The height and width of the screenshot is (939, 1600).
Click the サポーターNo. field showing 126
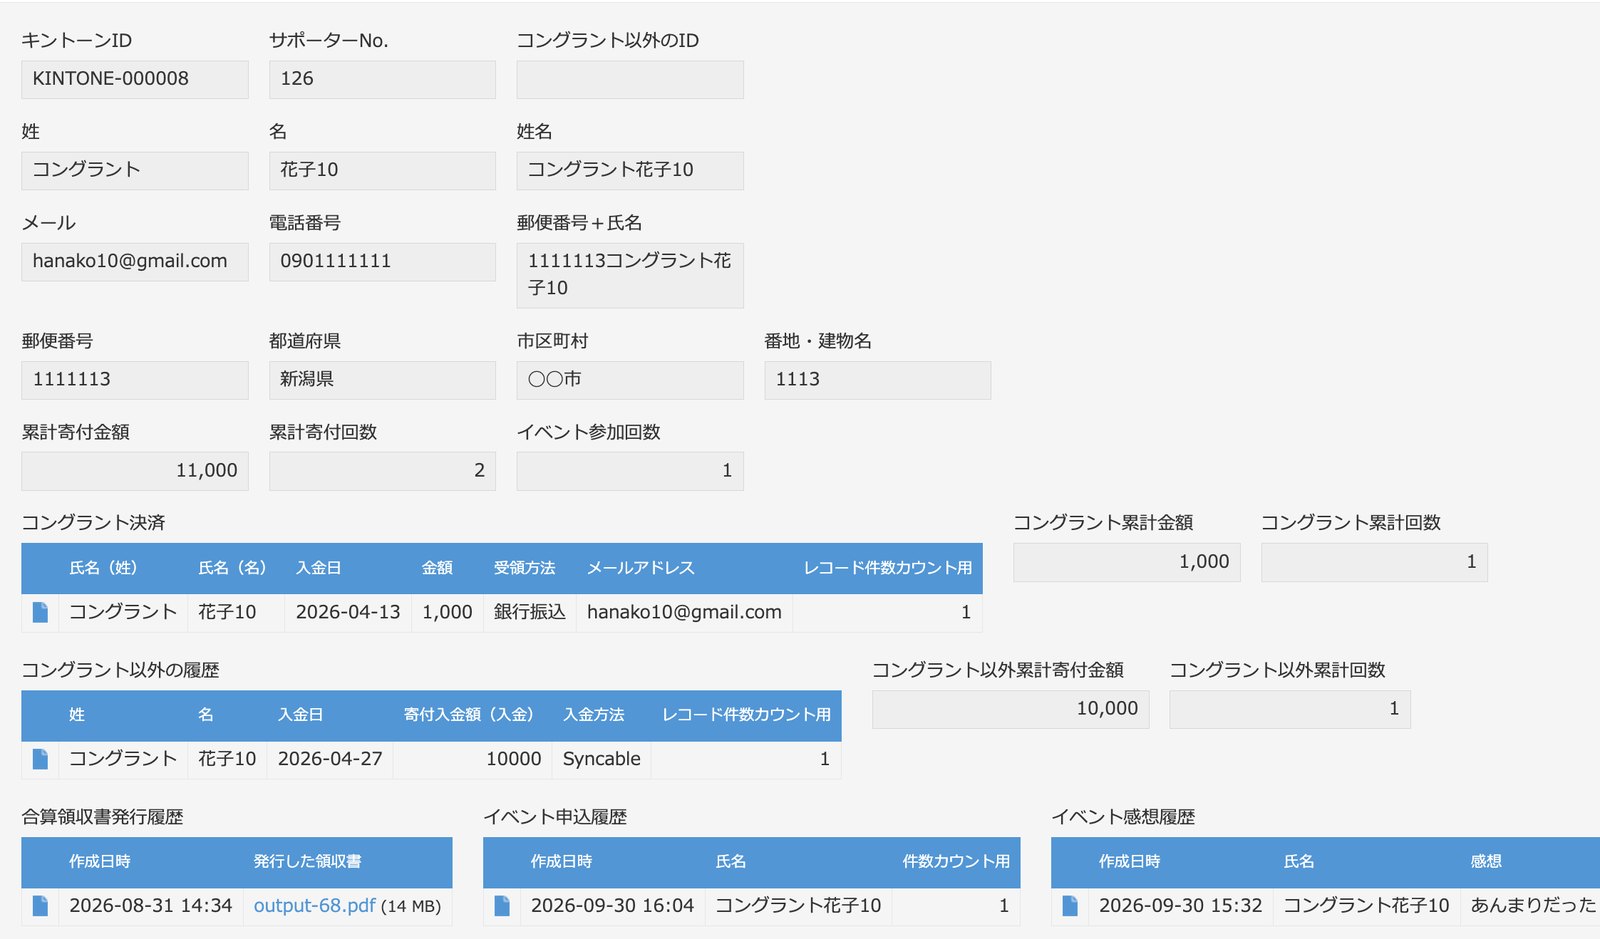(x=382, y=79)
